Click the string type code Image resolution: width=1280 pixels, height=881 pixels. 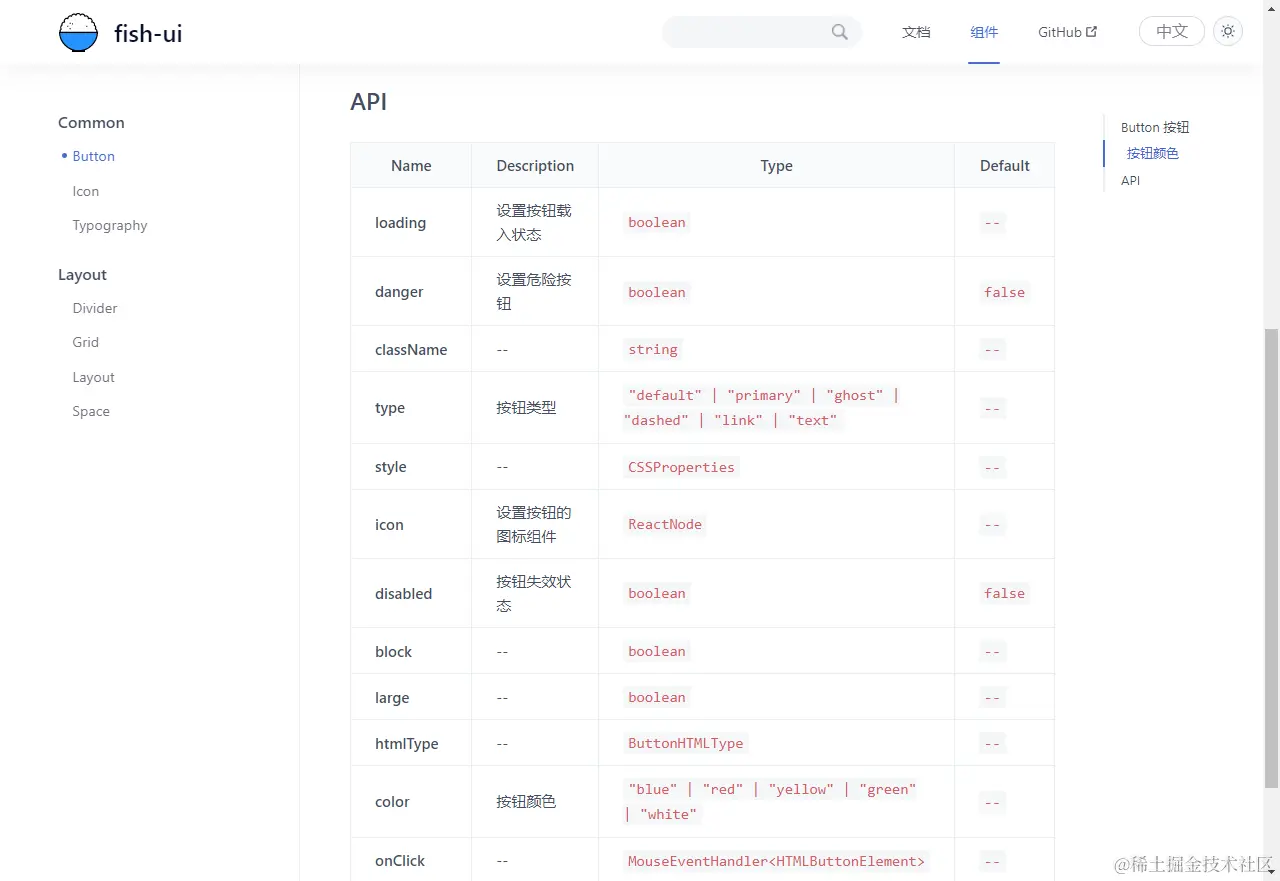click(x=653, y=349)
